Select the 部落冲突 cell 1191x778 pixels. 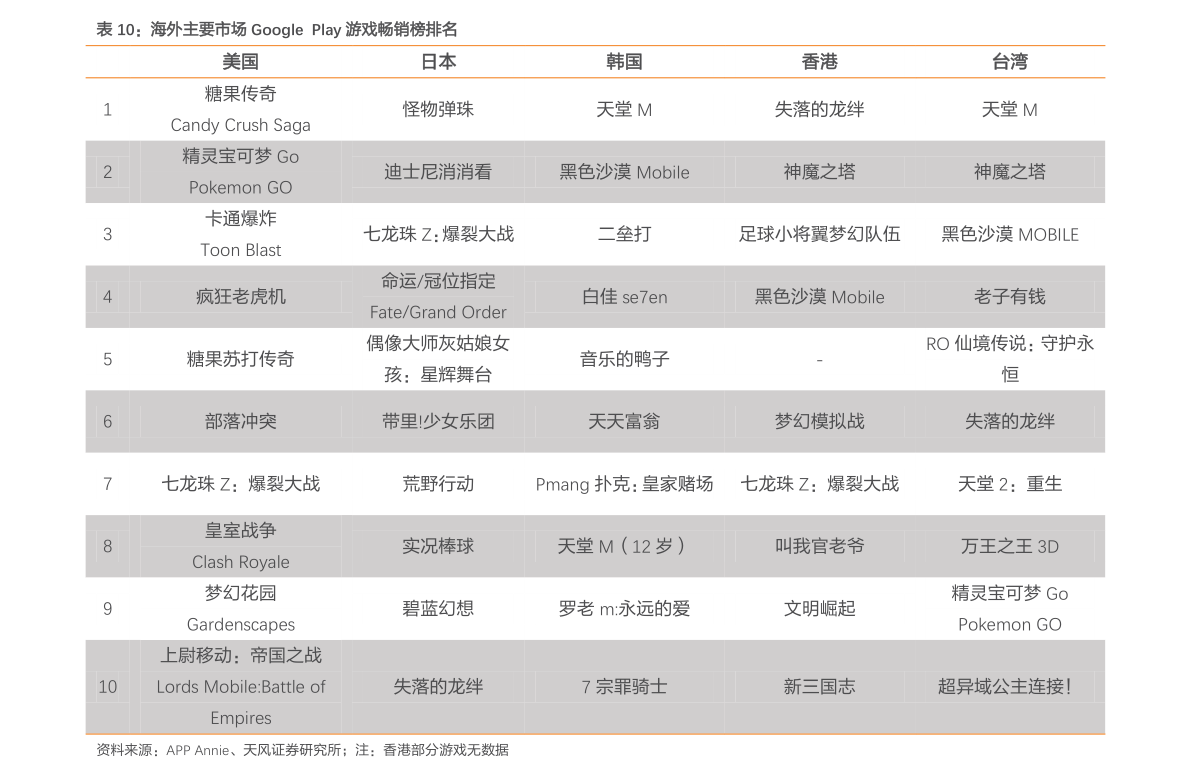click(x=240, y=421)
